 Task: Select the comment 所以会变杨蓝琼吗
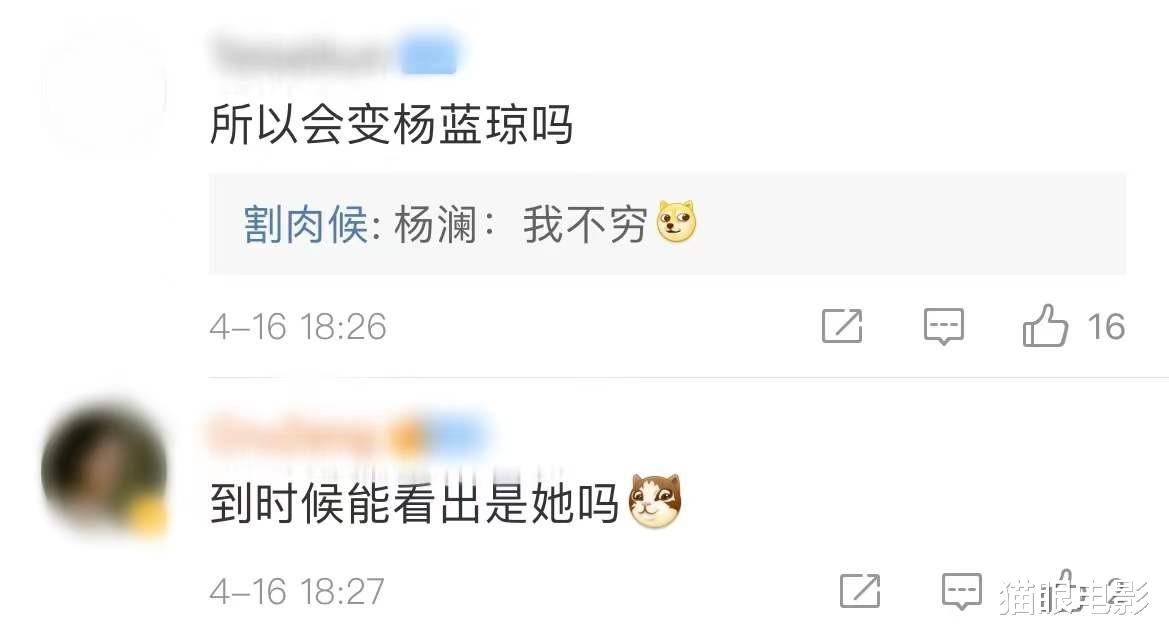[391, 124]
